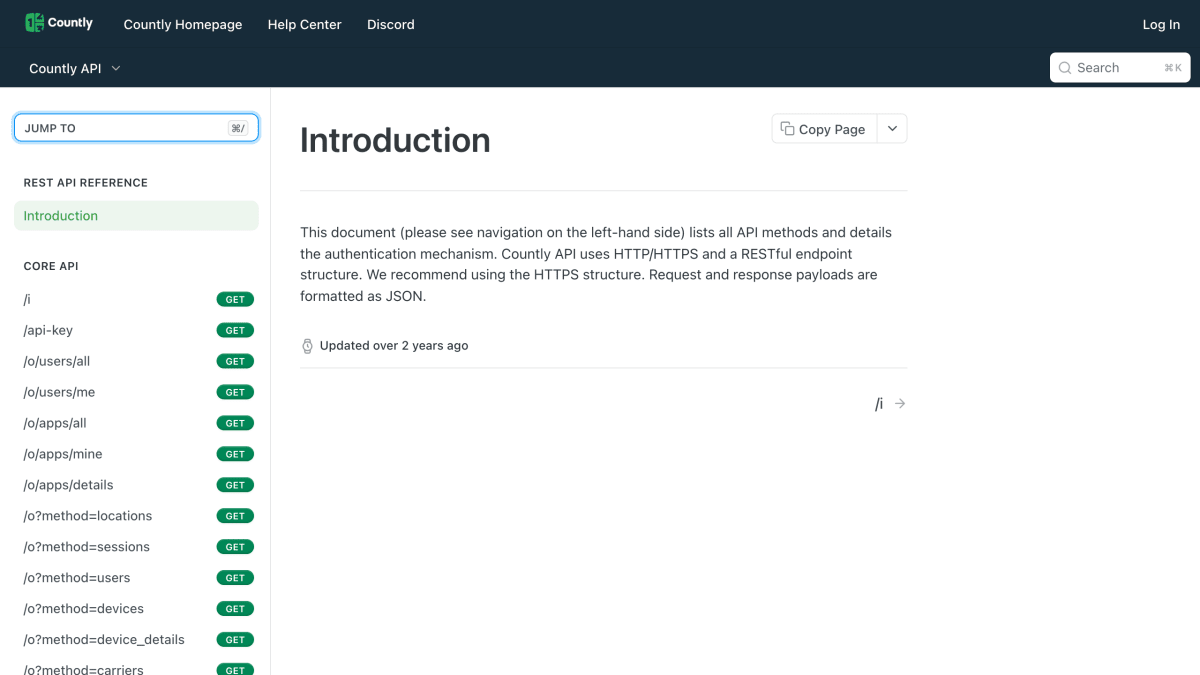
Task: Open the Countly API version dropdown
Action: click(x=75, y=68)
